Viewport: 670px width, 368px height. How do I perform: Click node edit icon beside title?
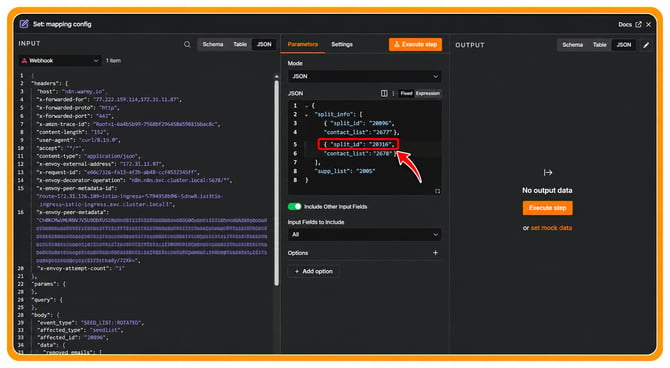tap(24, 24)
